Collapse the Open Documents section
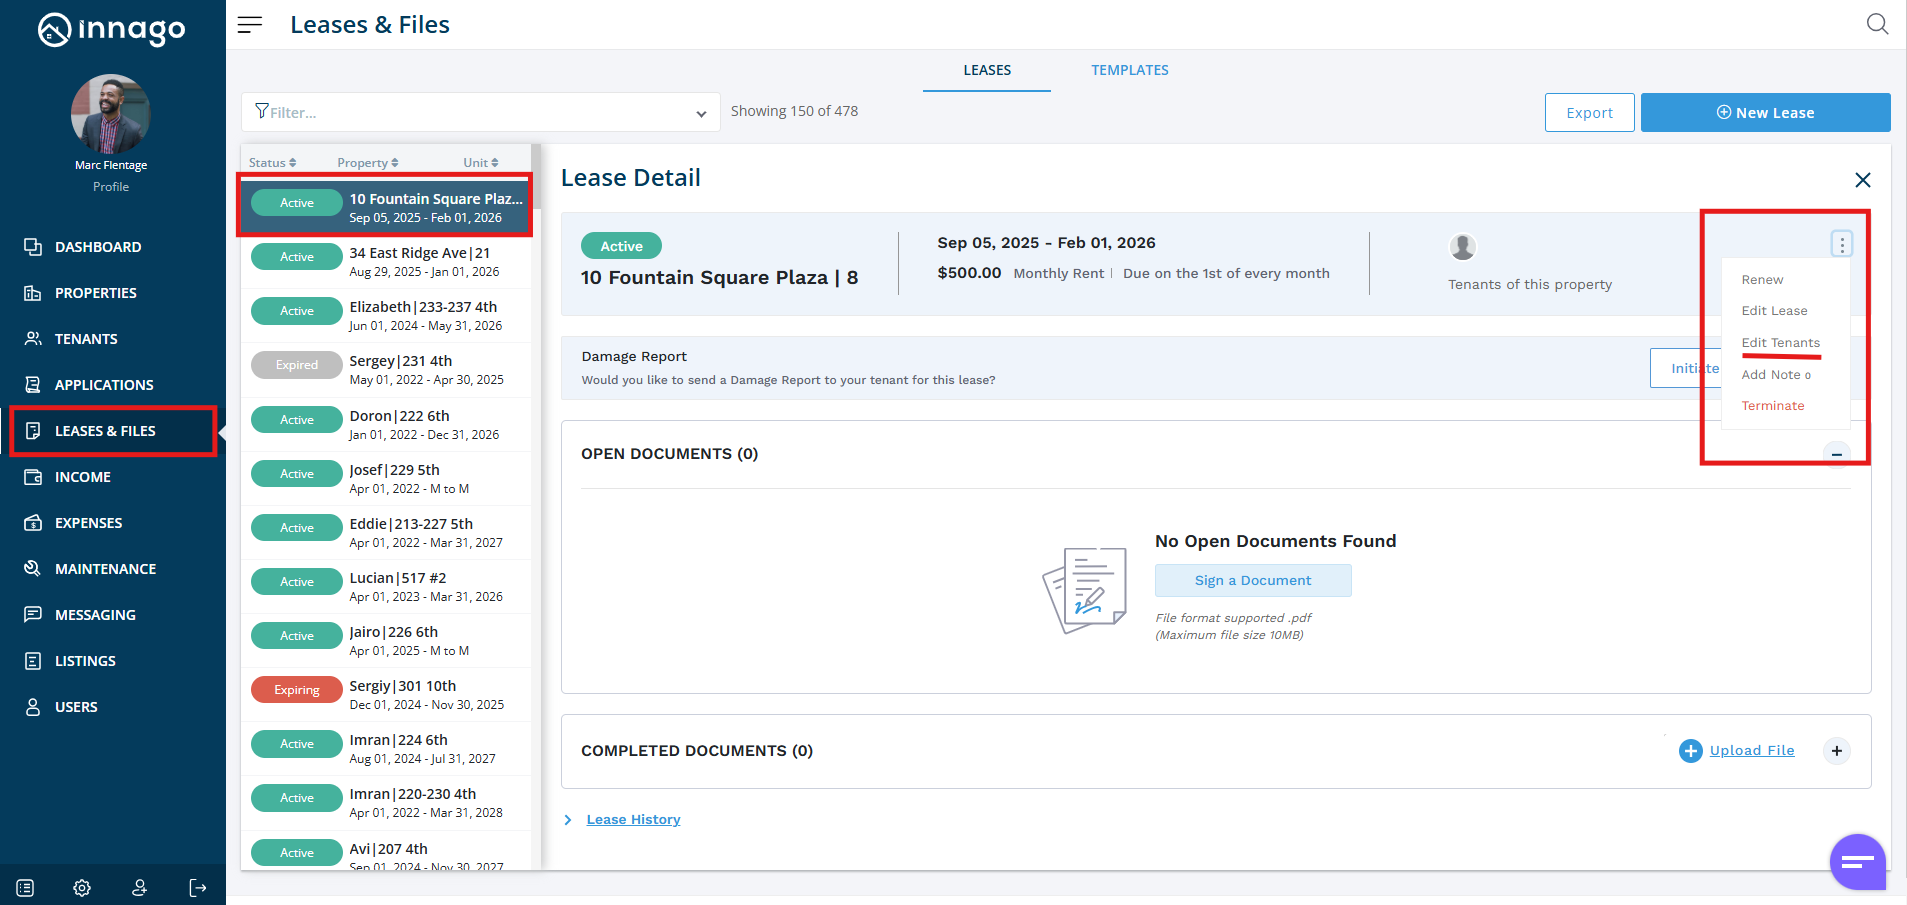The height and width of the screenshot is (905, 1907). pos(1836,455)
